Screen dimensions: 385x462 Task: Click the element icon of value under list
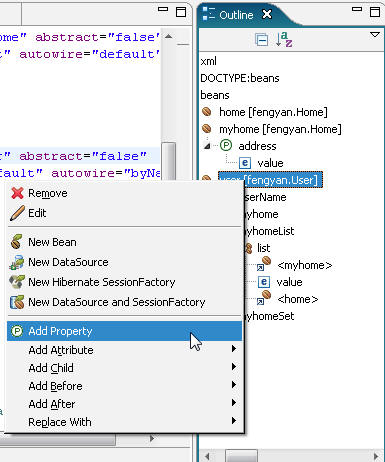pos(264,282)
